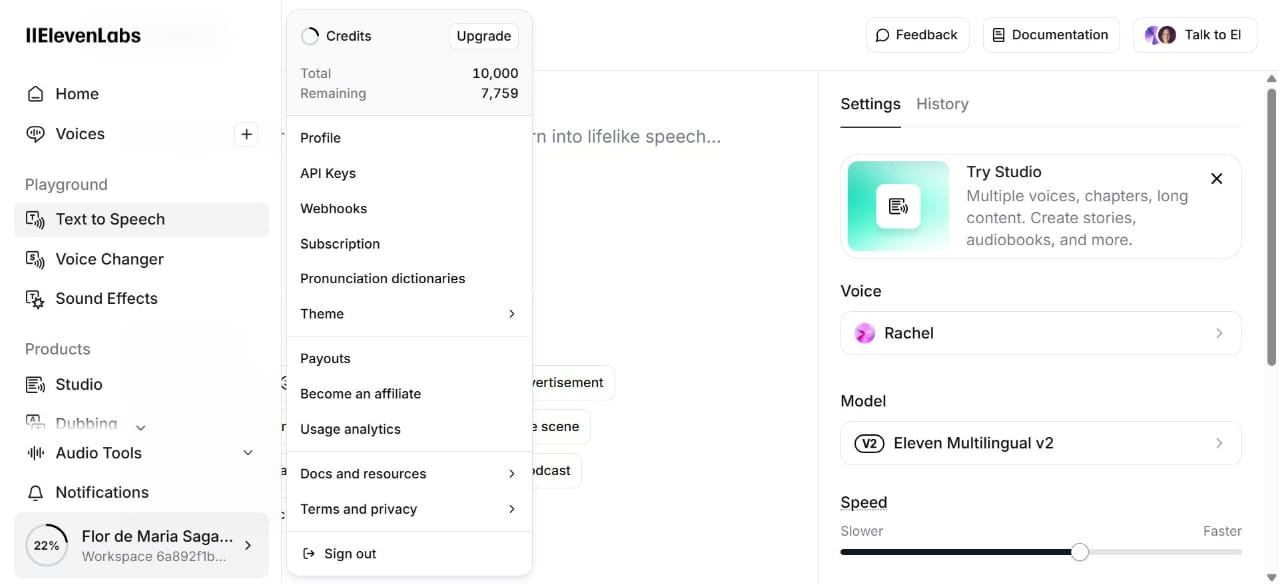Switch to the History tab

tap(942, 104)
